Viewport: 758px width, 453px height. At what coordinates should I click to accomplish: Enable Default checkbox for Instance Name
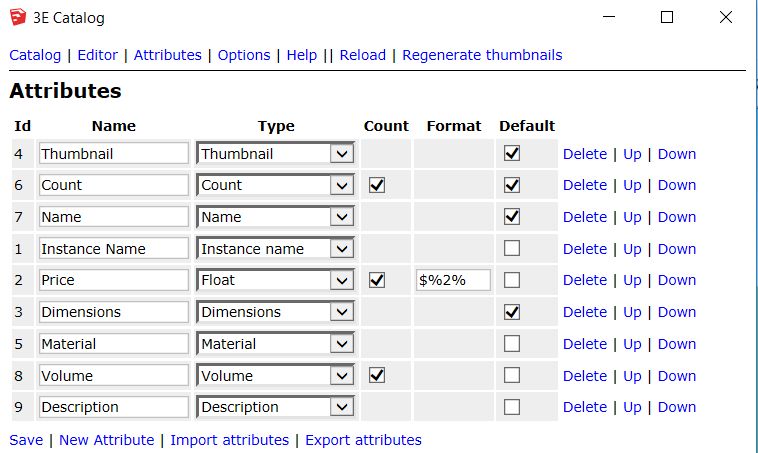click(x=512, y=248)
